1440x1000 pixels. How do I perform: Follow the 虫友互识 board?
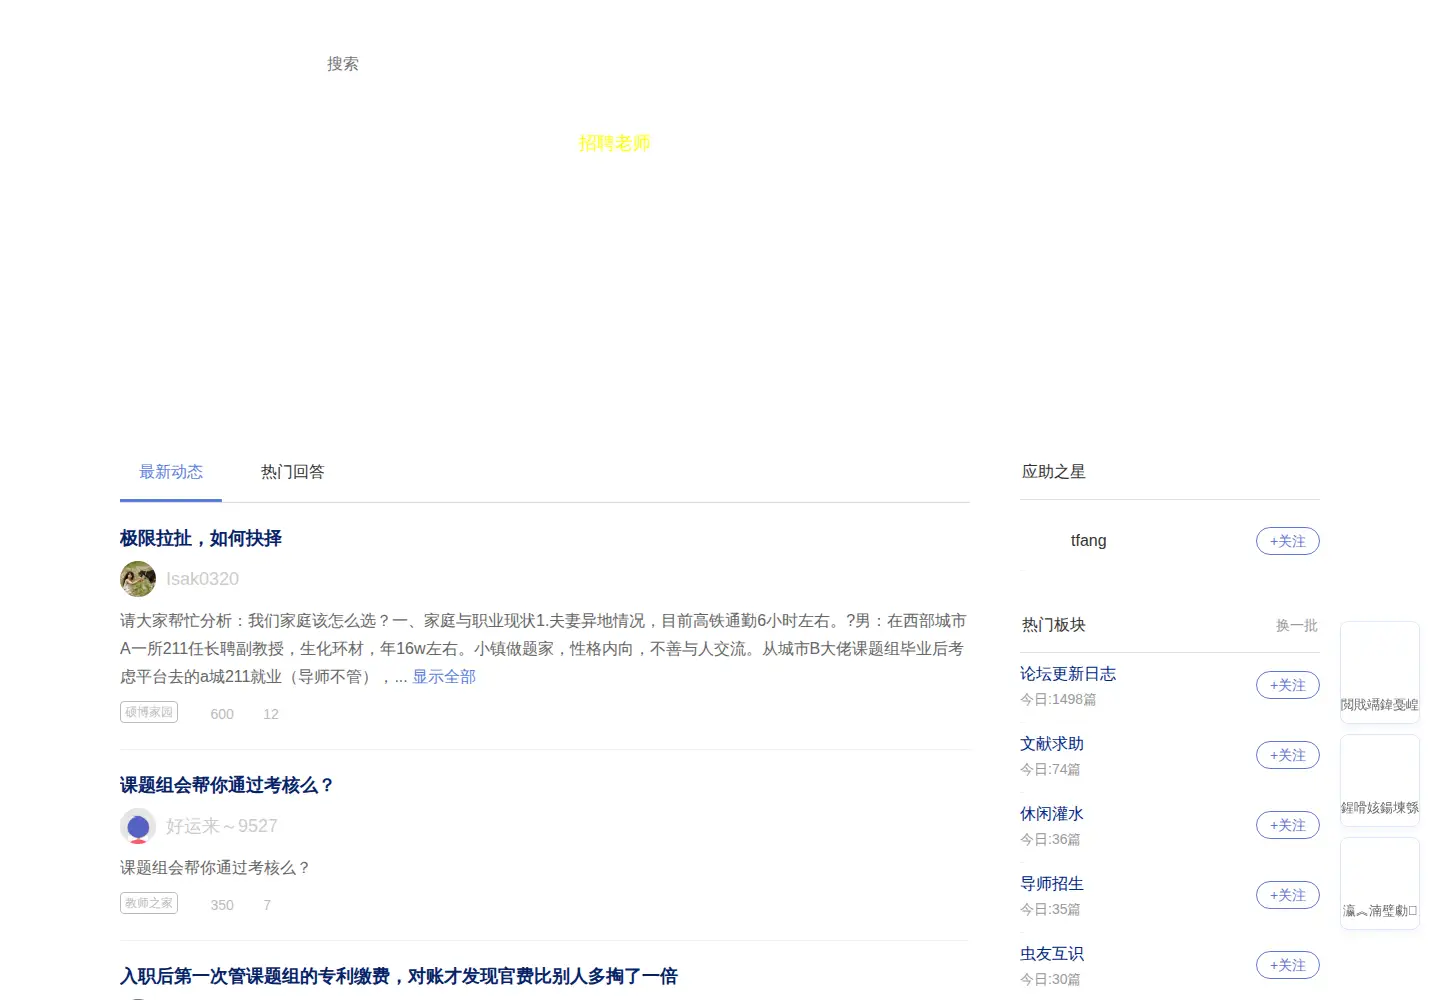[x=1288, y=965]
